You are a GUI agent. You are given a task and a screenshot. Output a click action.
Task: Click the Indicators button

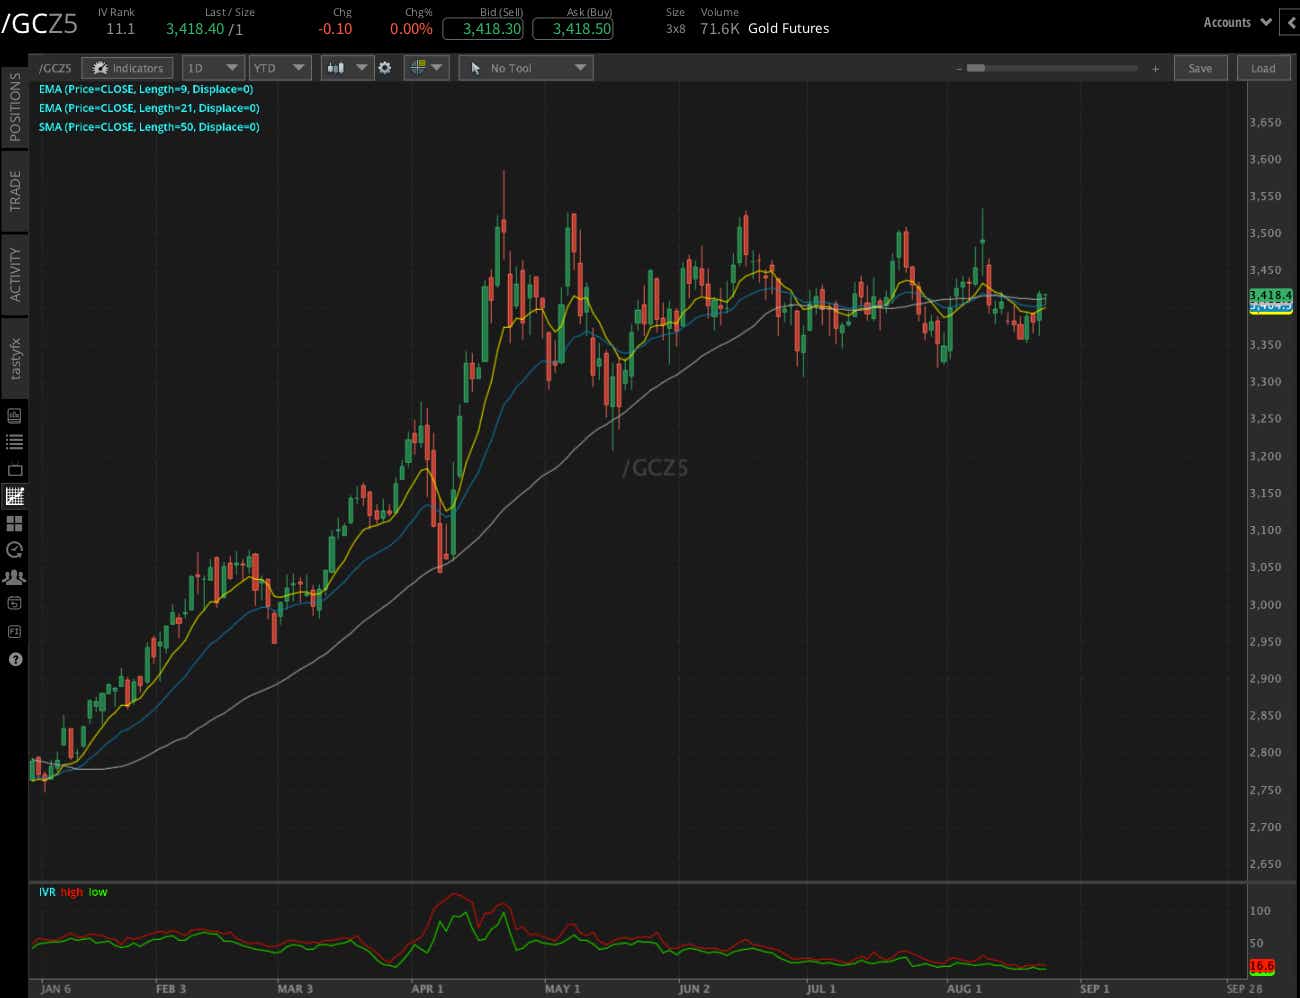point(128,68)
